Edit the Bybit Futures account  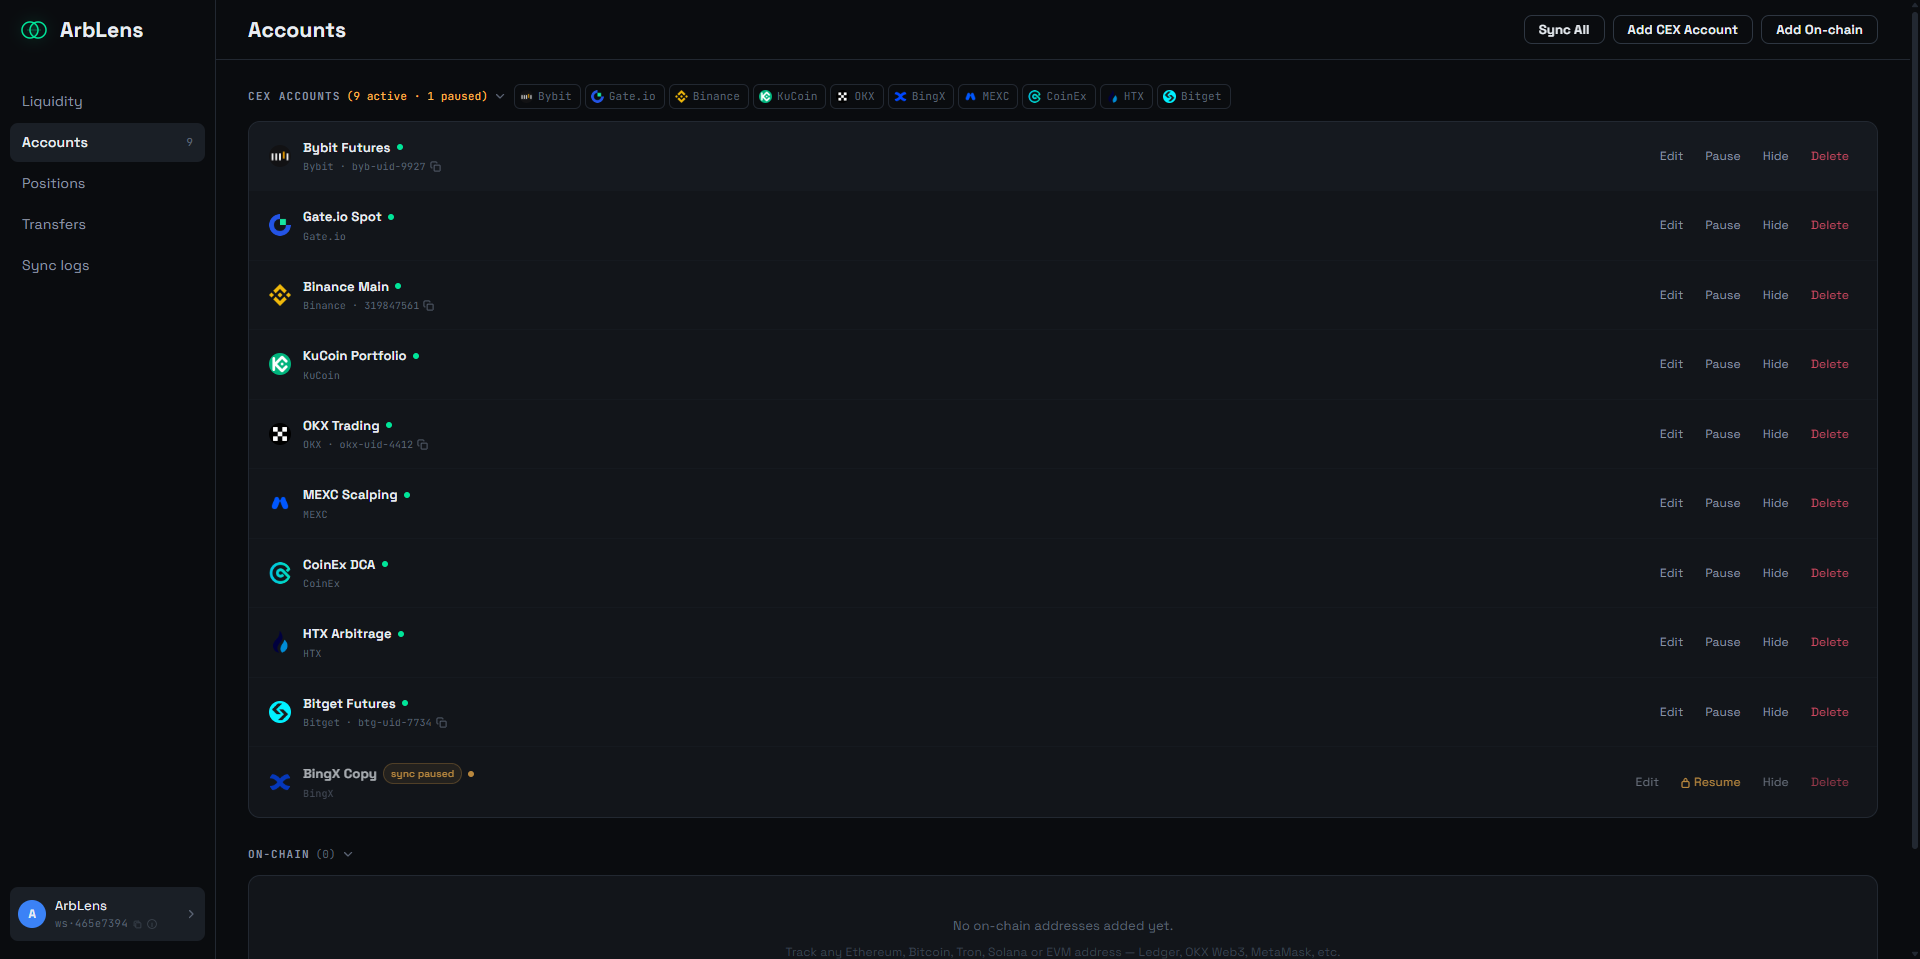[1671, 156]
